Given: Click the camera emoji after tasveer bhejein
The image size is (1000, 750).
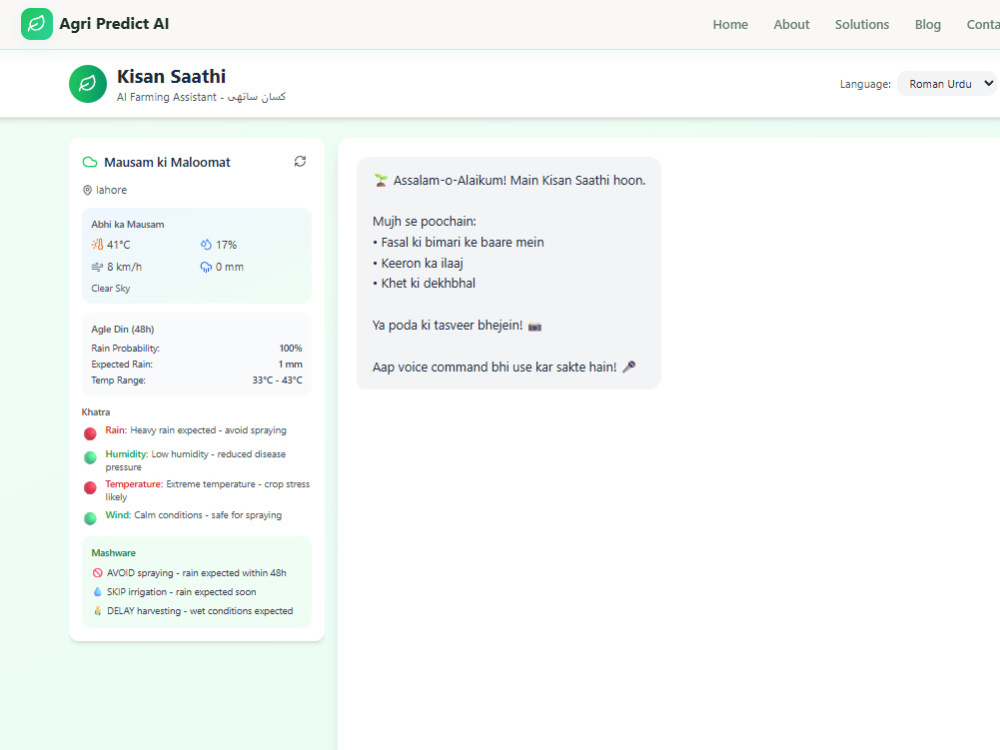Looking at the screenshot, I should pos(534,326).
